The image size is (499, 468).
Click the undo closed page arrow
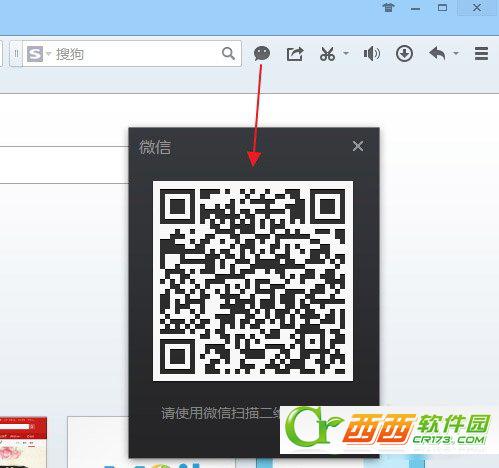[437, 53]
